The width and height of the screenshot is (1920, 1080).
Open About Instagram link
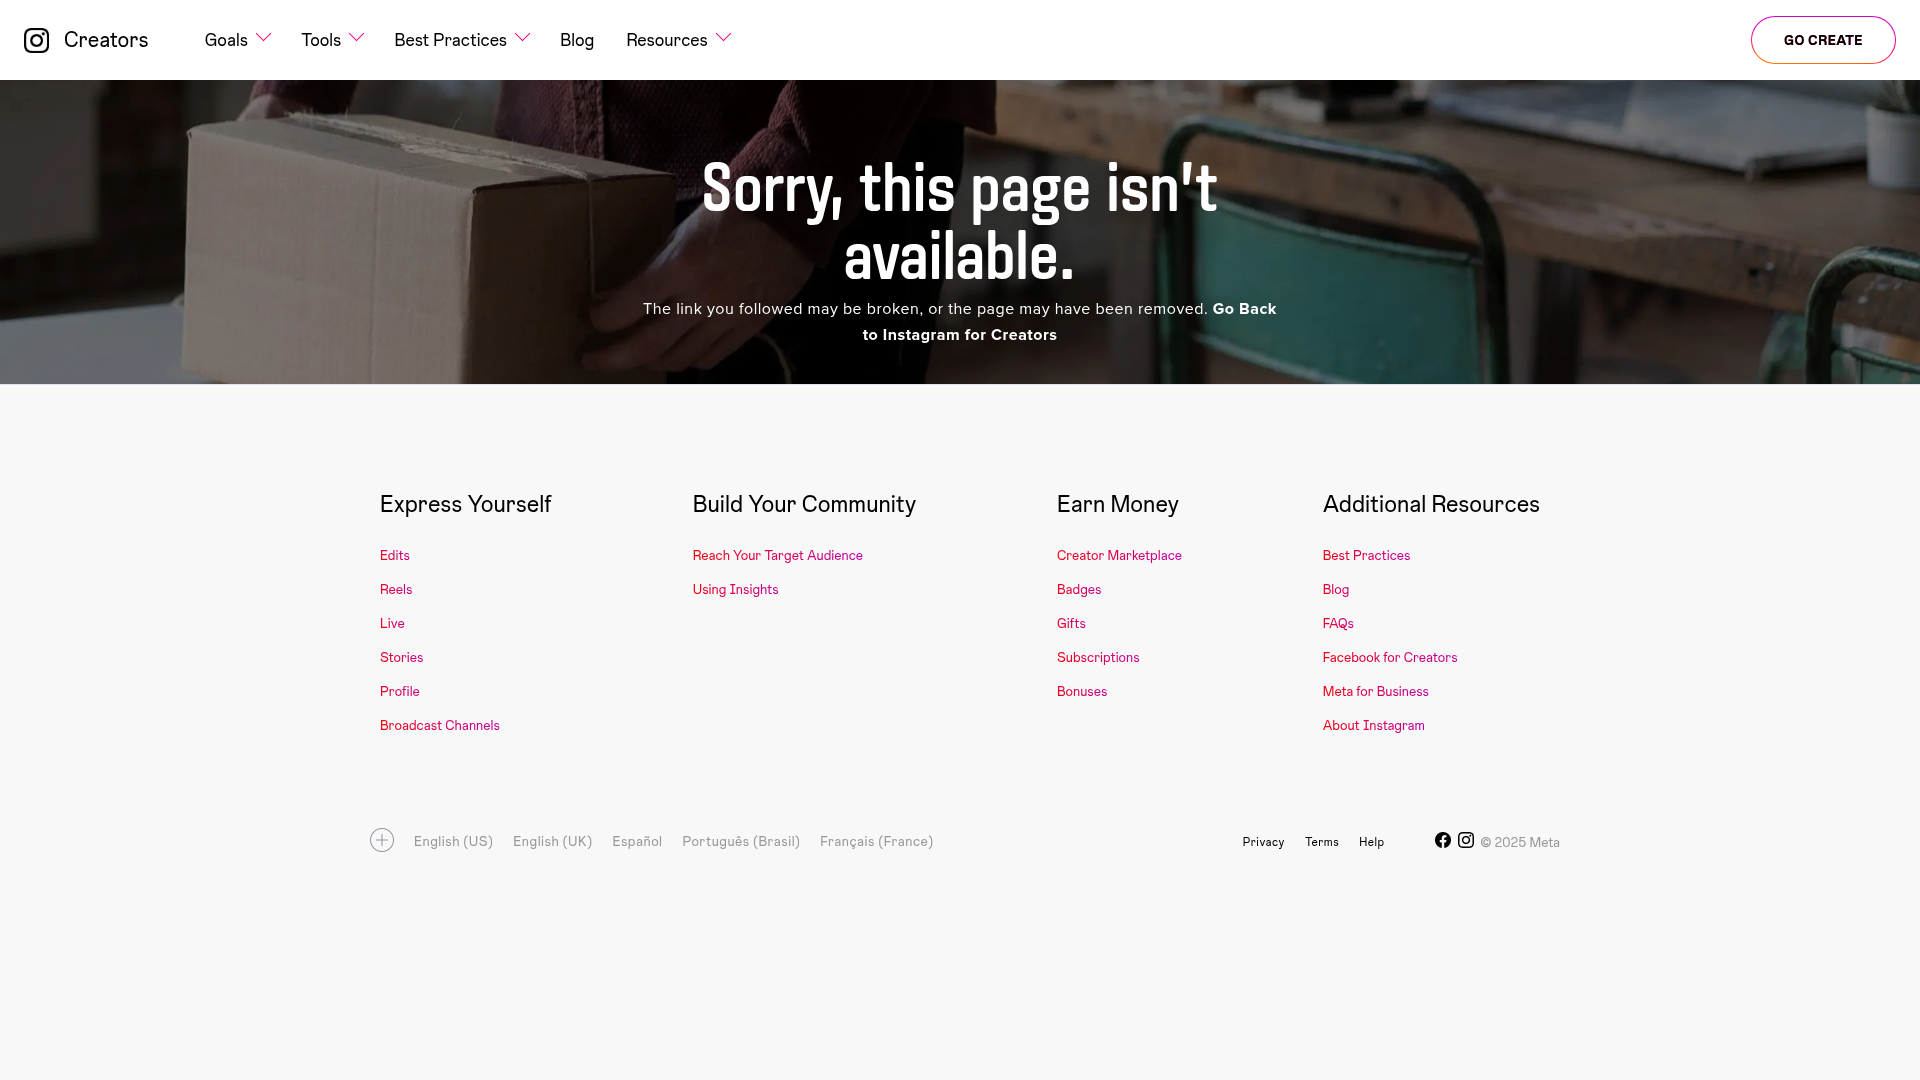point(1374,725)
